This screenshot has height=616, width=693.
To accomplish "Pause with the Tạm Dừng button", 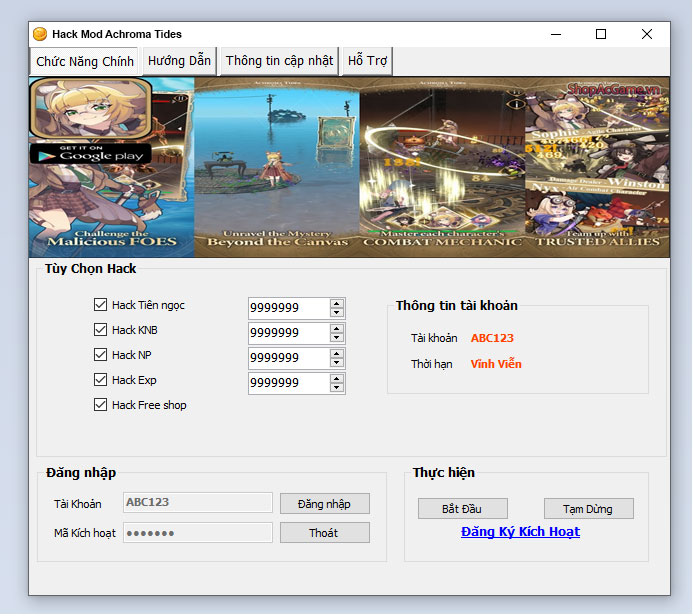I will 589,509.
